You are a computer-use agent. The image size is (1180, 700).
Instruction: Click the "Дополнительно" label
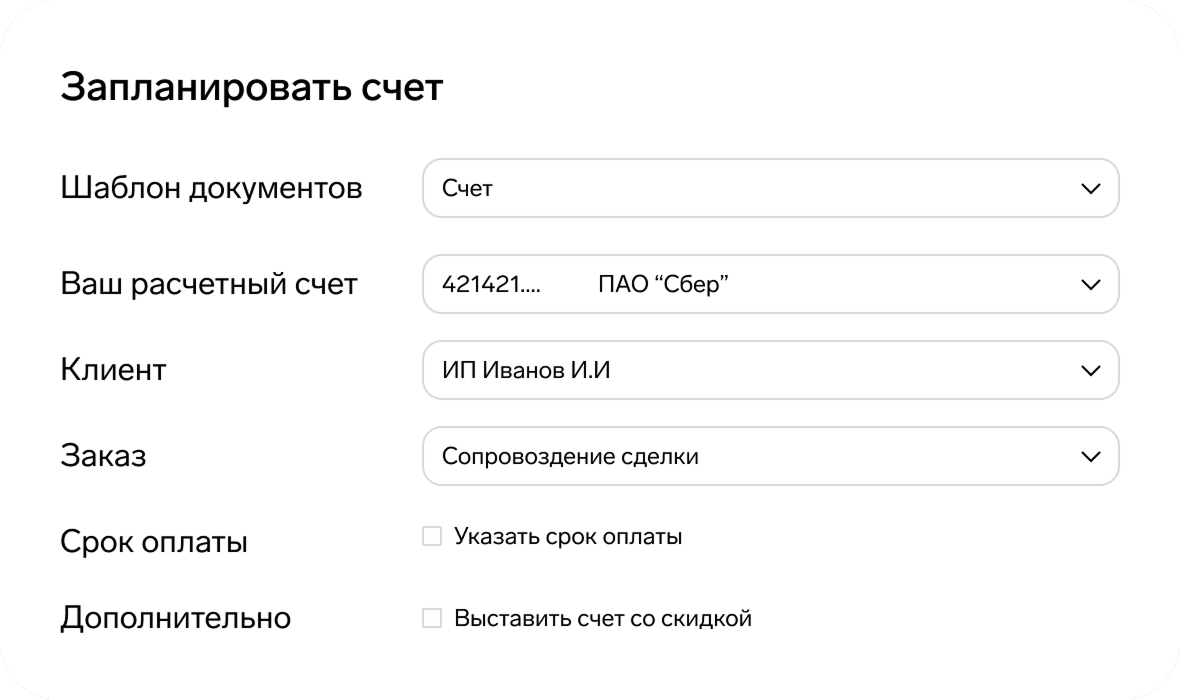point(176,617)
